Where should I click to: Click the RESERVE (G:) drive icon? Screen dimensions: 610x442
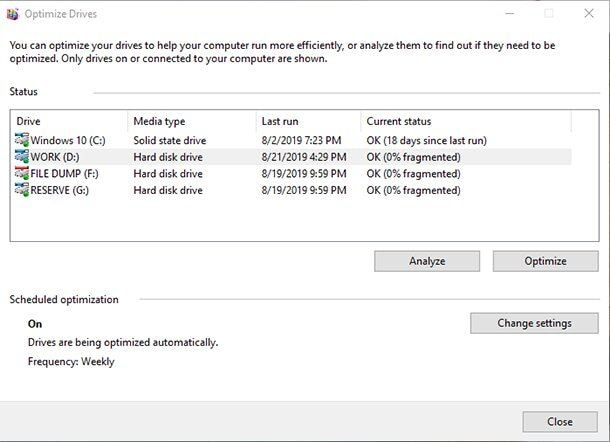coord(22,190)
